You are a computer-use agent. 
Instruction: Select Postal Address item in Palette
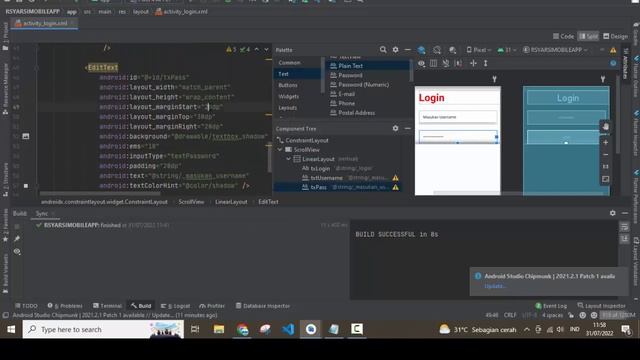(356, 113)
